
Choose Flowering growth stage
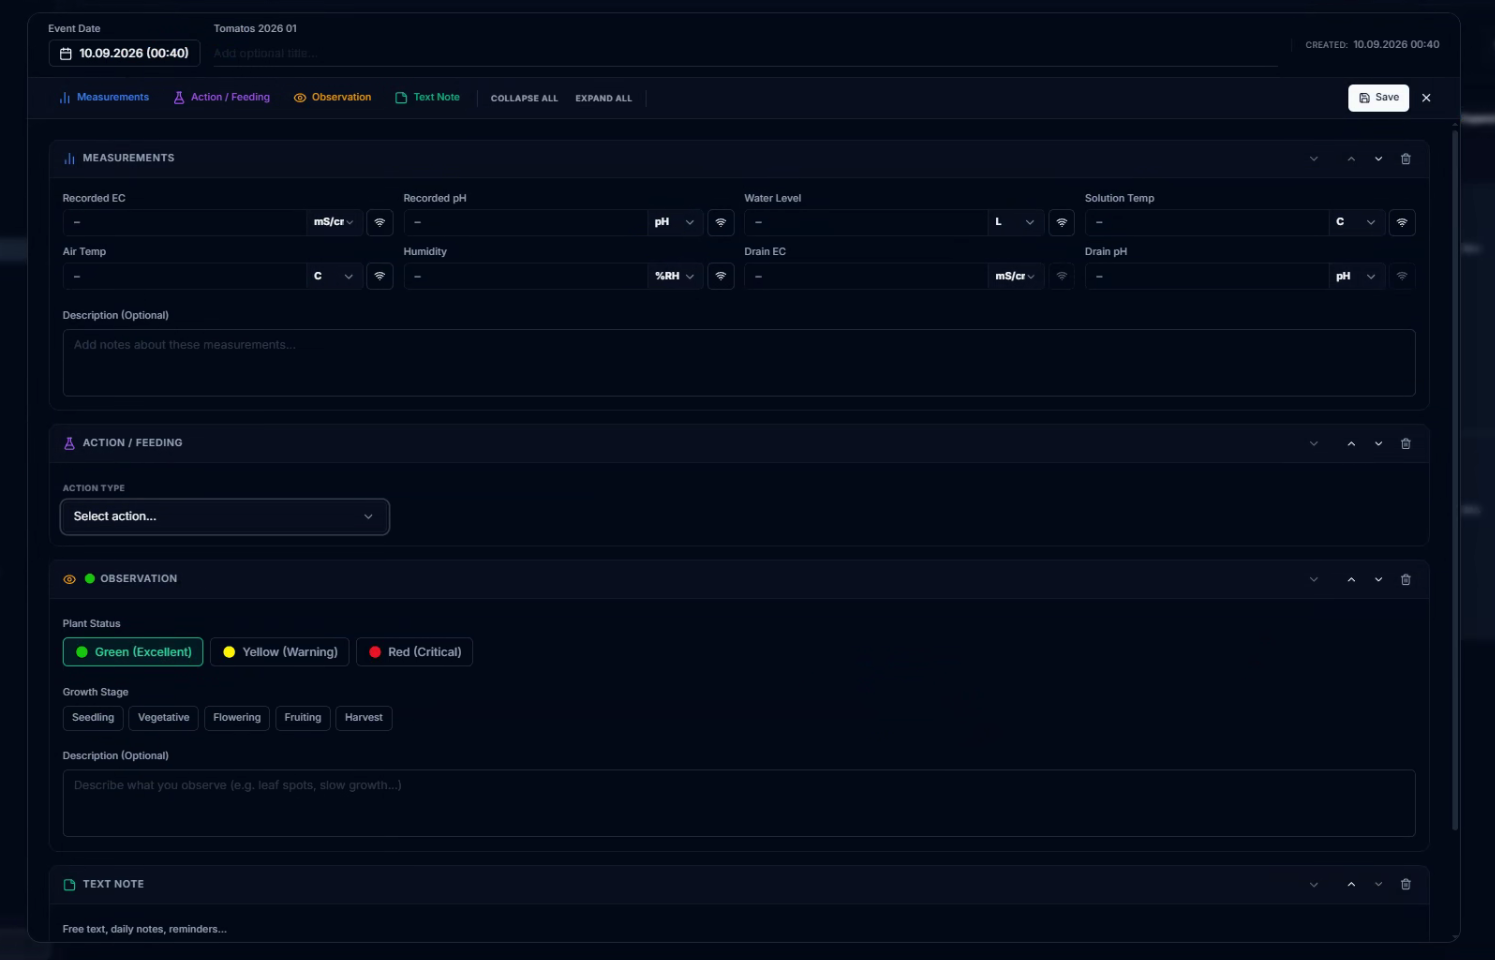point(237,718)
